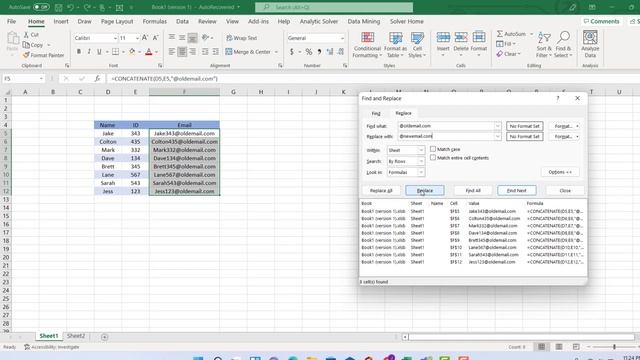
Task: Apply Underline formatting
Action: (x=99, y=52)
